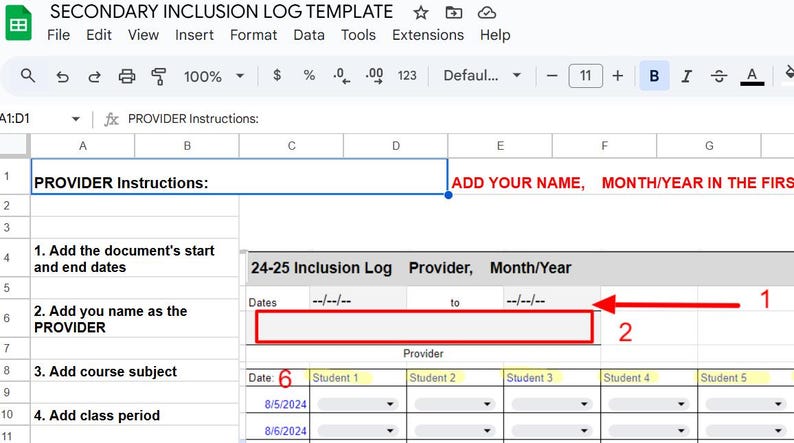Open the search menus magnifier icon

tap(28, 76)
